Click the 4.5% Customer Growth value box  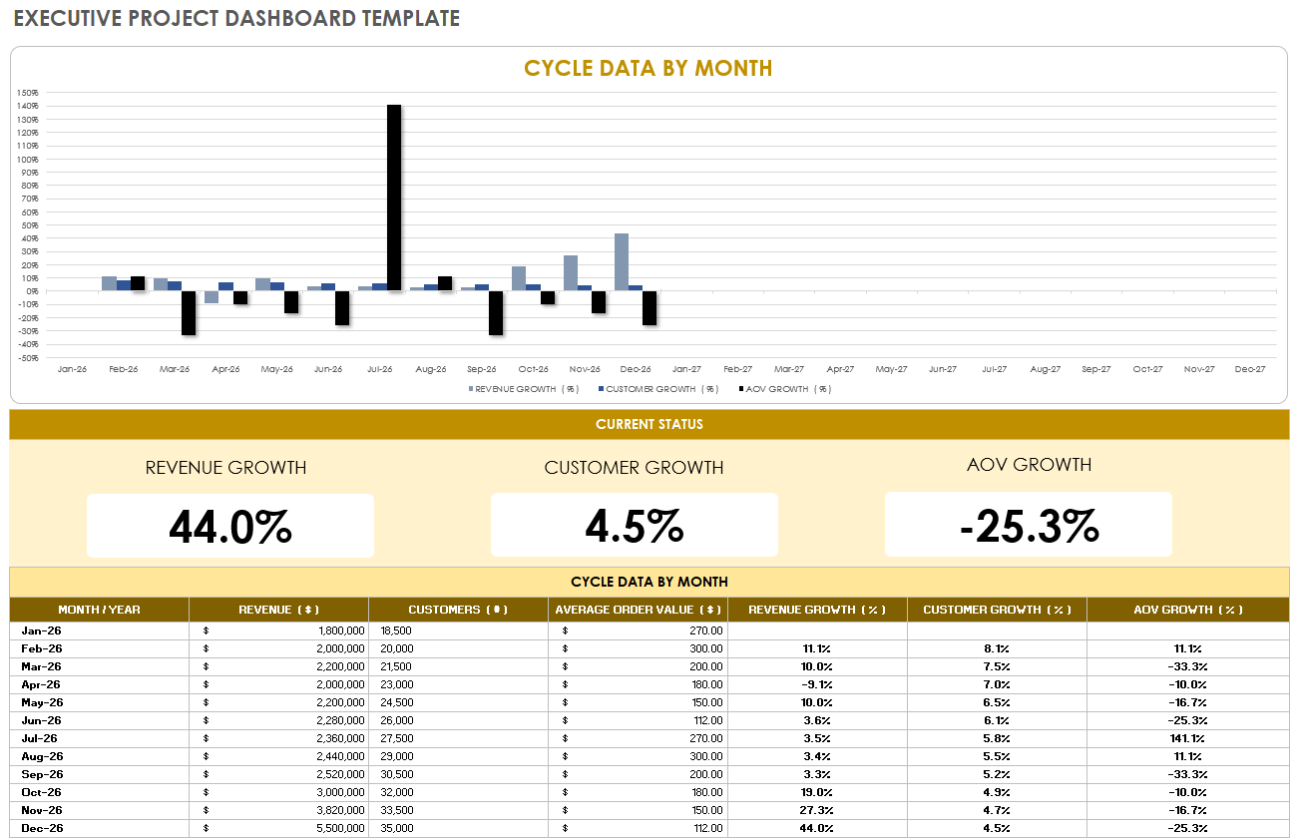[x=633, y=524]
